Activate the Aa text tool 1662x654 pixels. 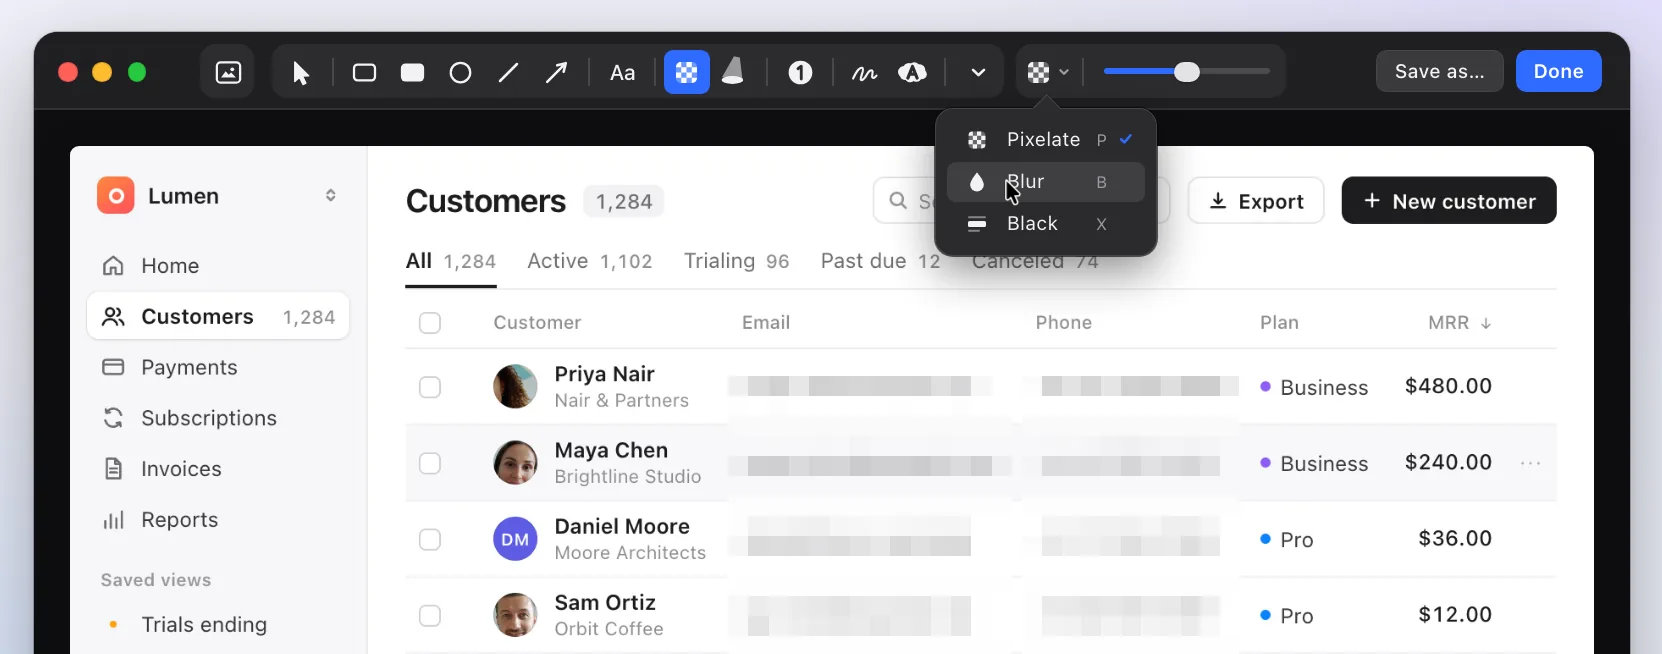pos(622,73)
